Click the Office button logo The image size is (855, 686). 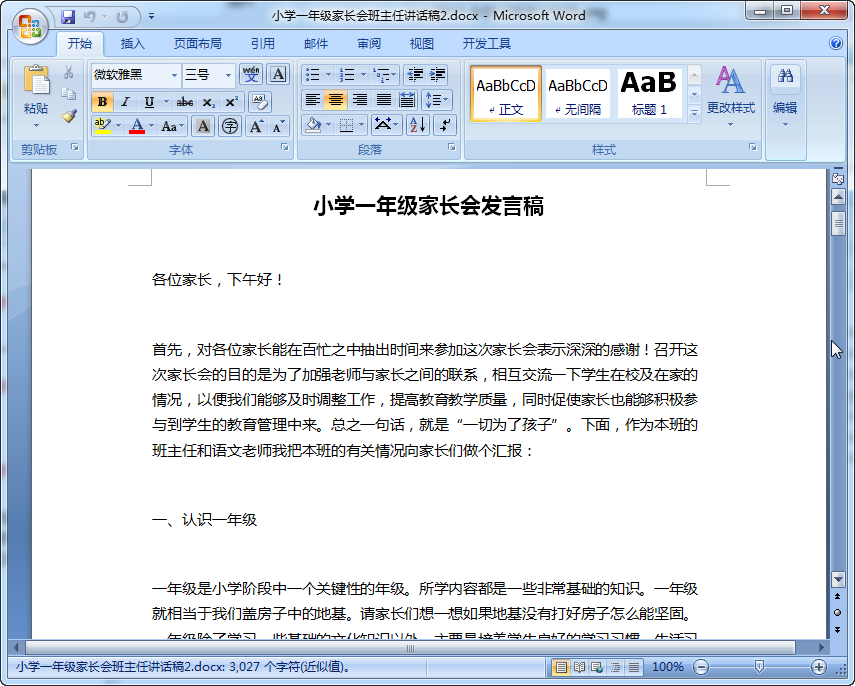pos(31,26)
